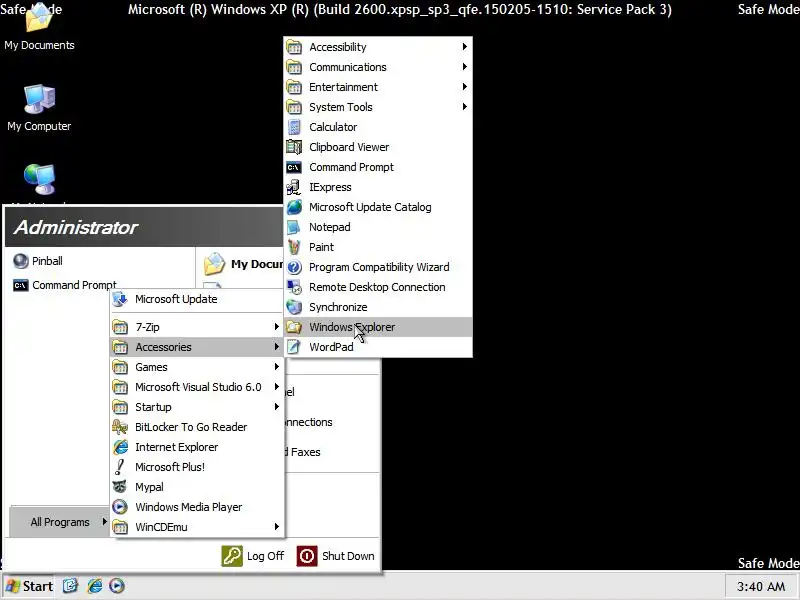Viewport: 800px width, 600px height.
Task: Click the Microsoft Update Catalog globe icon
Action: coord(294,207)
